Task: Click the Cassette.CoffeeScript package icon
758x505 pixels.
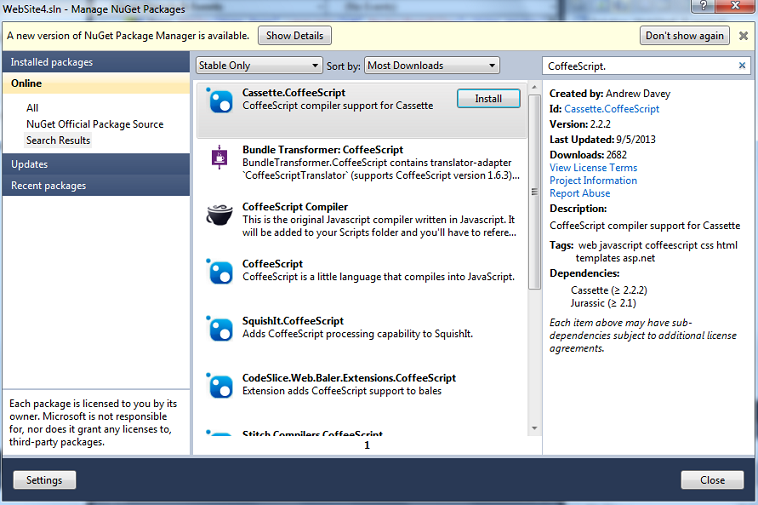Action: point(220,101)
